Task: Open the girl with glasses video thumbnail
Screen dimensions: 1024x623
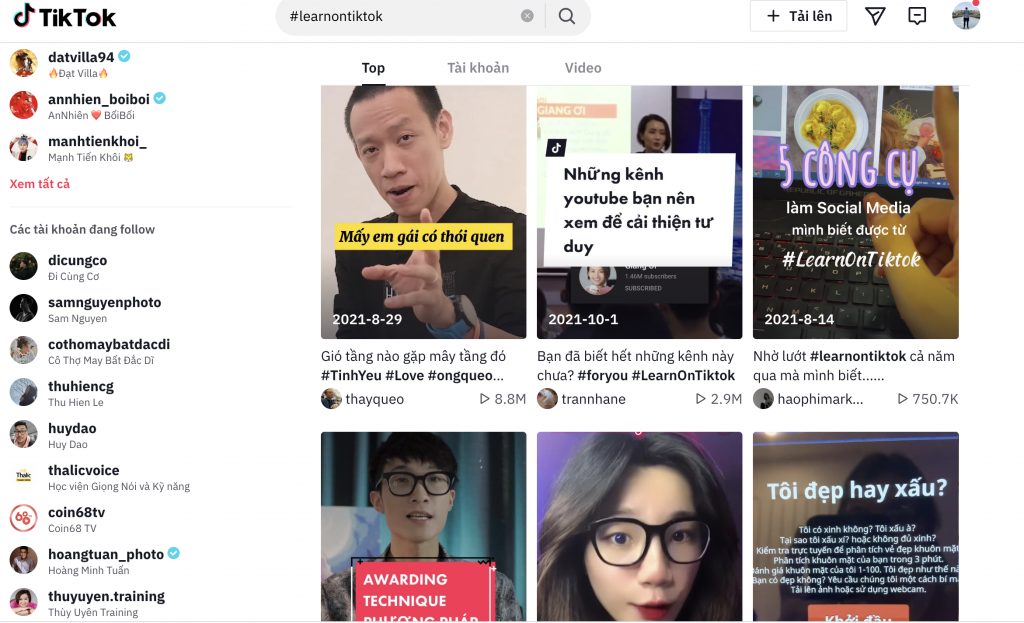Action: 639,526
